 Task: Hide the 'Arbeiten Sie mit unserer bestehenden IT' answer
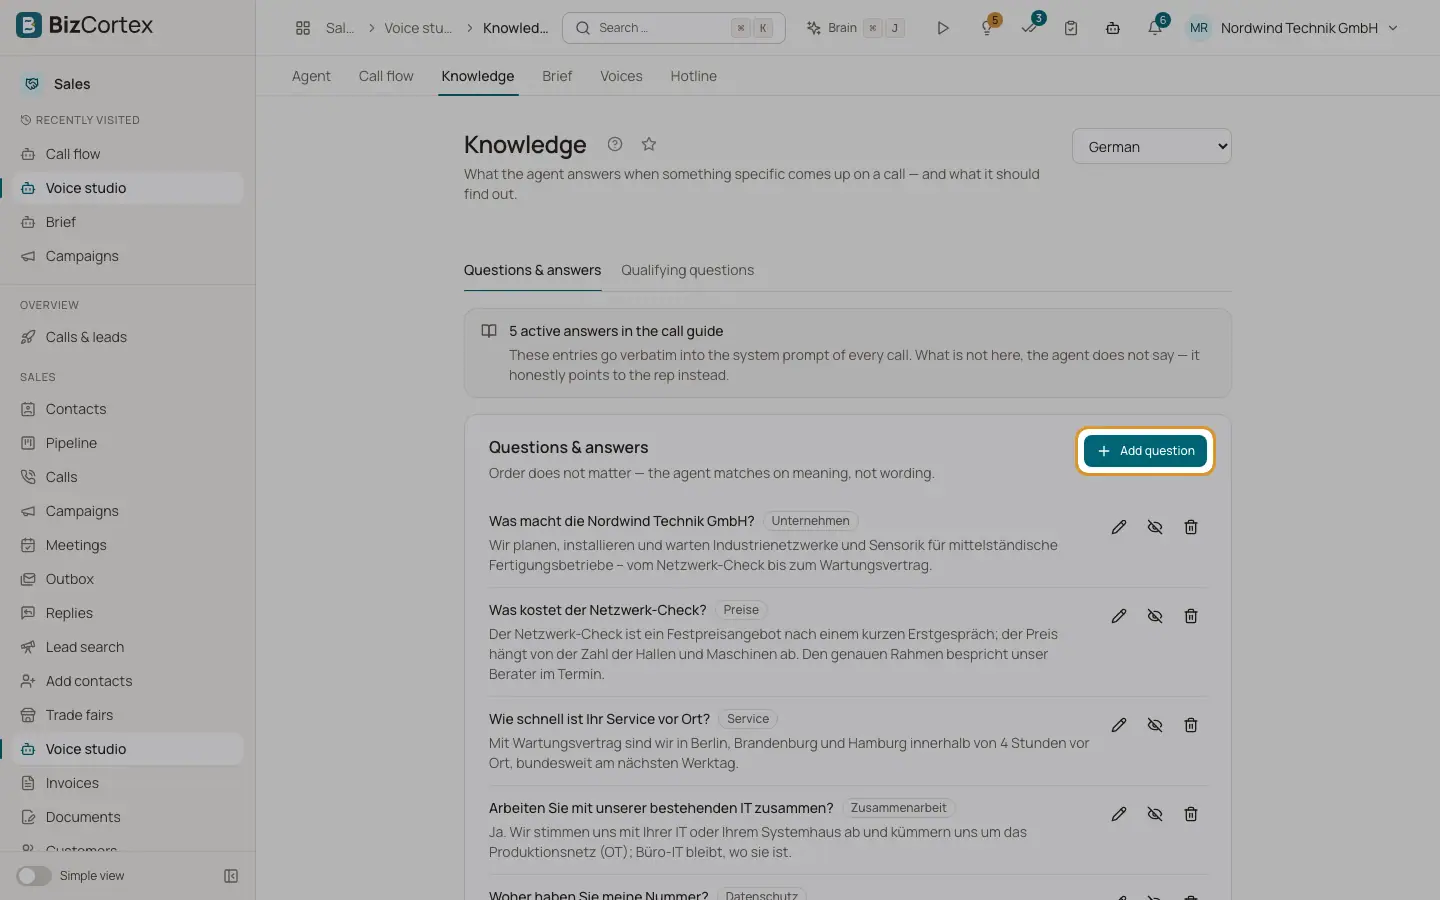[x=1155, y=814]
